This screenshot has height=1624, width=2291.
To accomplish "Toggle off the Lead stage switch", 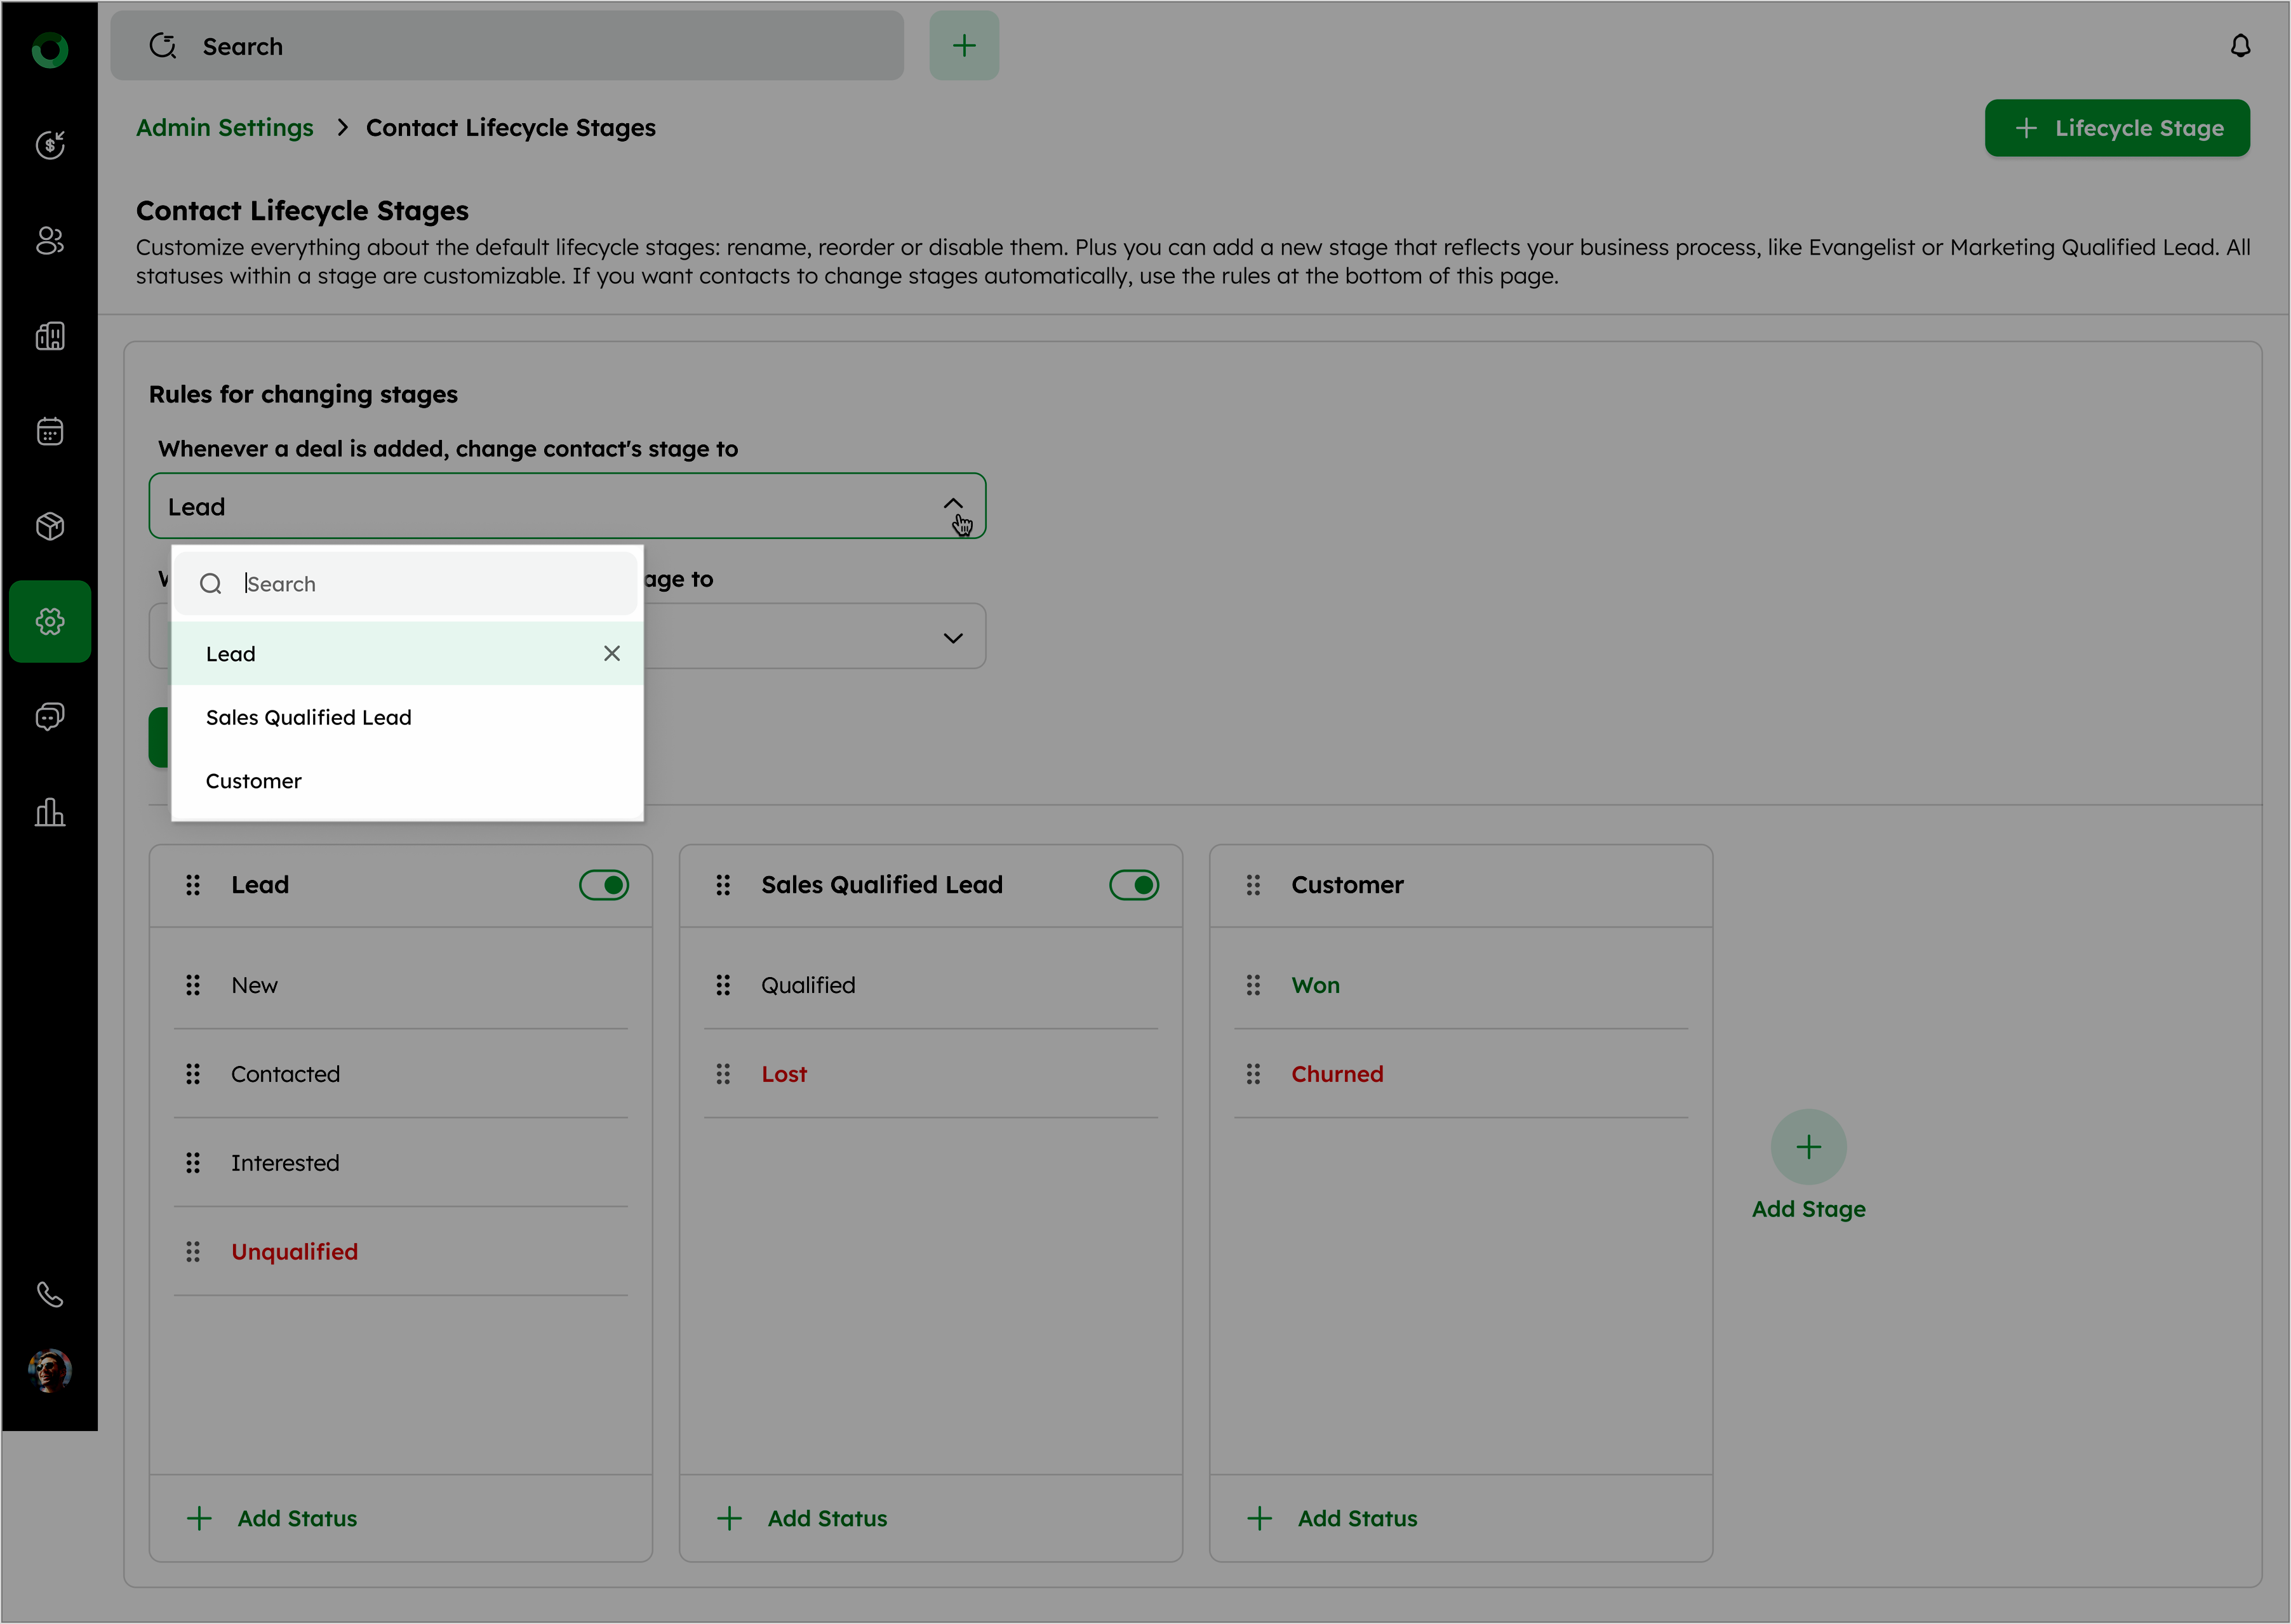I will [x=604, y=885].
